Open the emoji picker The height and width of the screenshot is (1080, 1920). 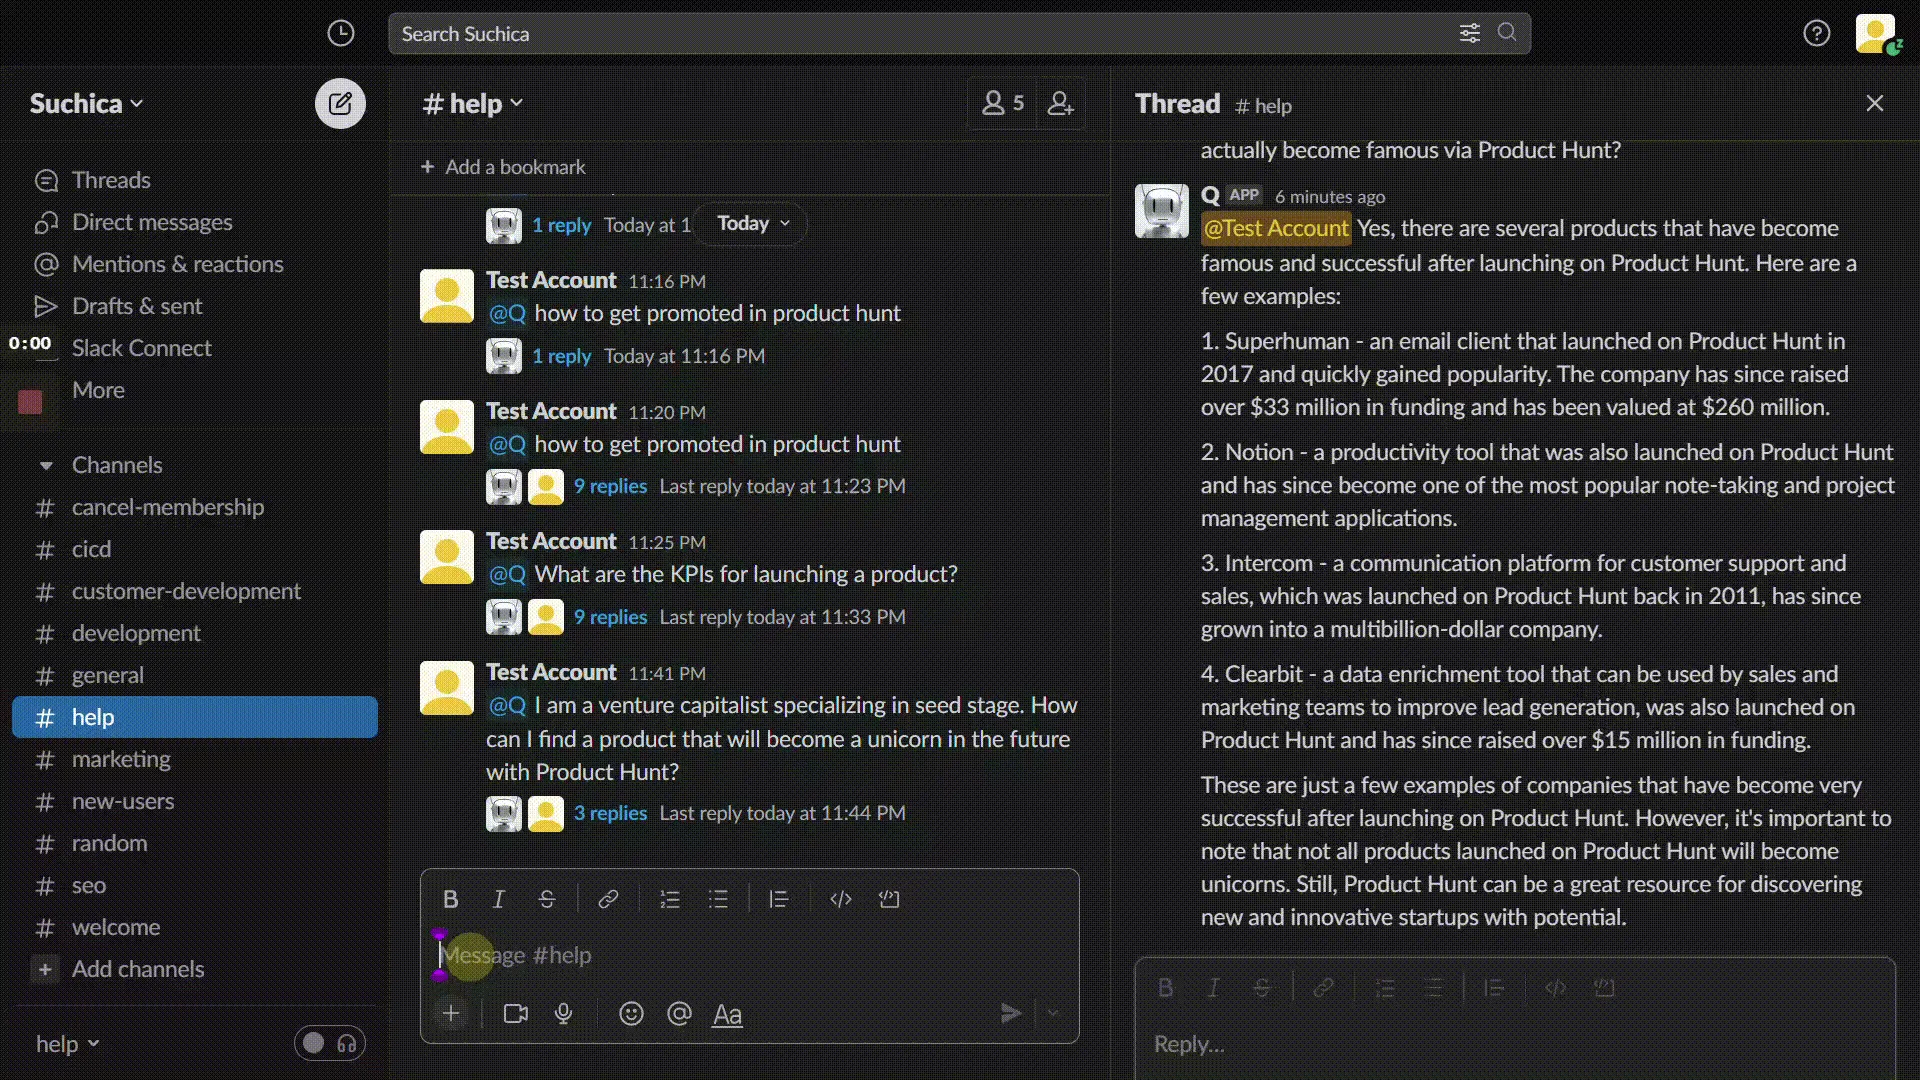[631, 1014]
